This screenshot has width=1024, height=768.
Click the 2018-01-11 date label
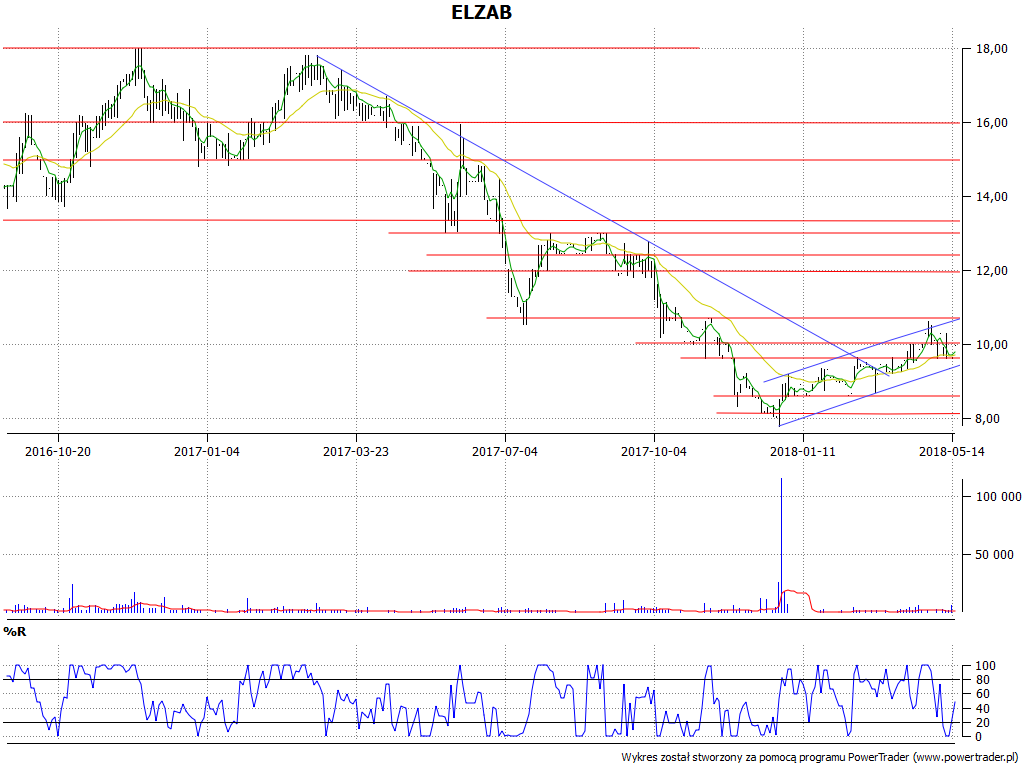tap(803, 451)
